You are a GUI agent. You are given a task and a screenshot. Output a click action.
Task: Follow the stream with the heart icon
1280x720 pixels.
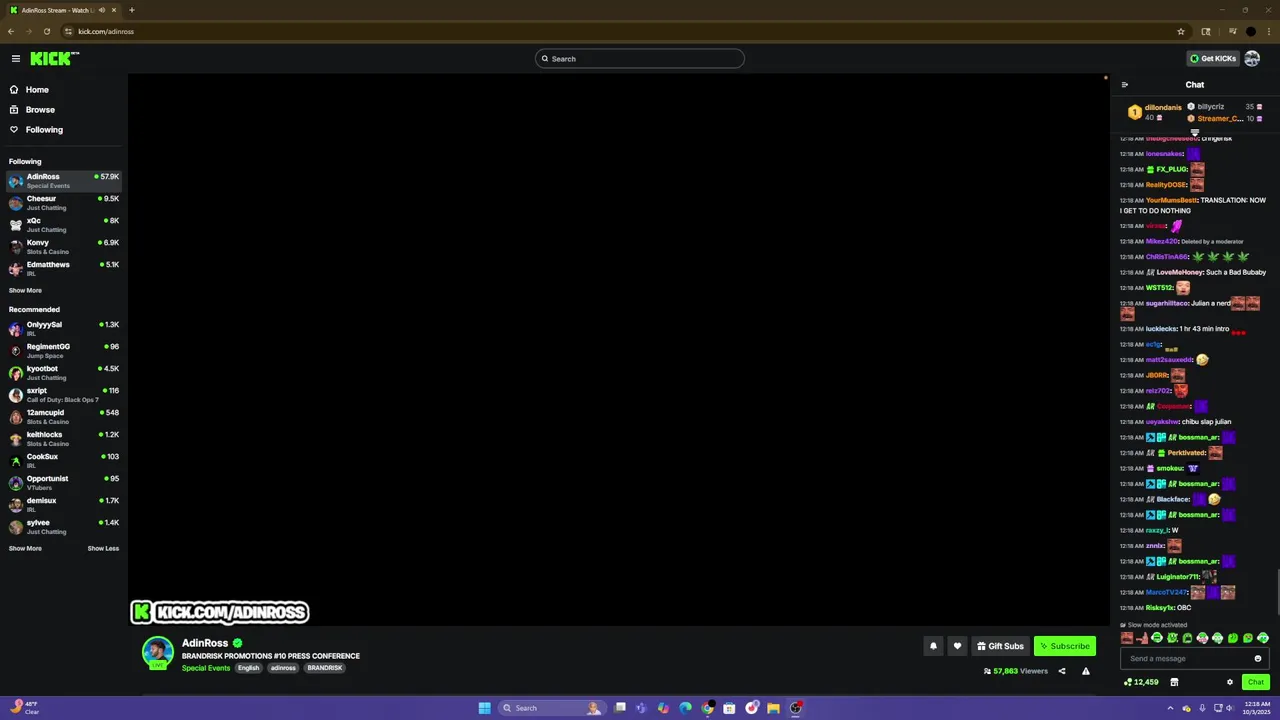point(957,646)
